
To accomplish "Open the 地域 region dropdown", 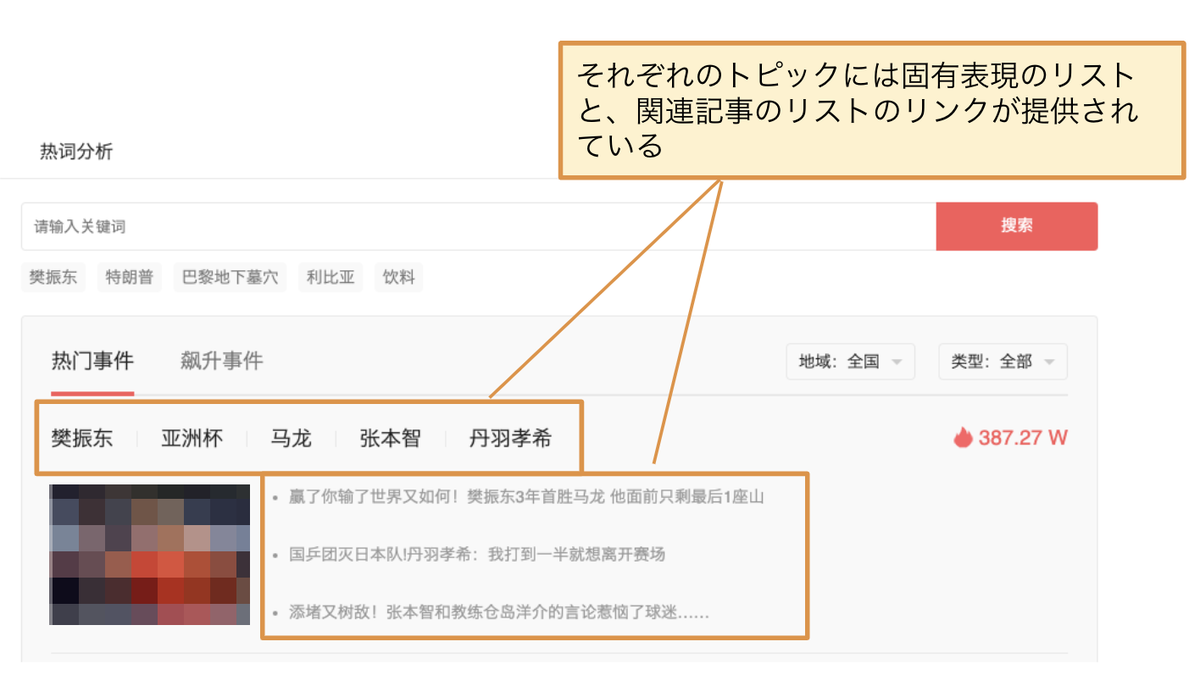I will point(850,362).
